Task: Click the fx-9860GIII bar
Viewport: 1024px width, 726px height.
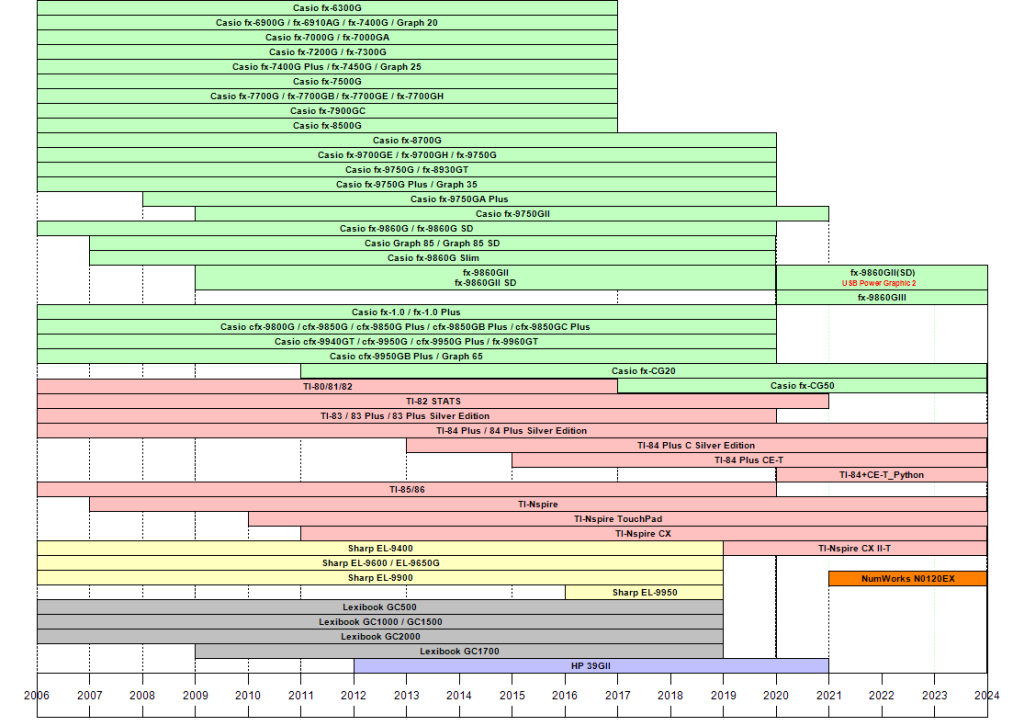Action: pos(882,297)
